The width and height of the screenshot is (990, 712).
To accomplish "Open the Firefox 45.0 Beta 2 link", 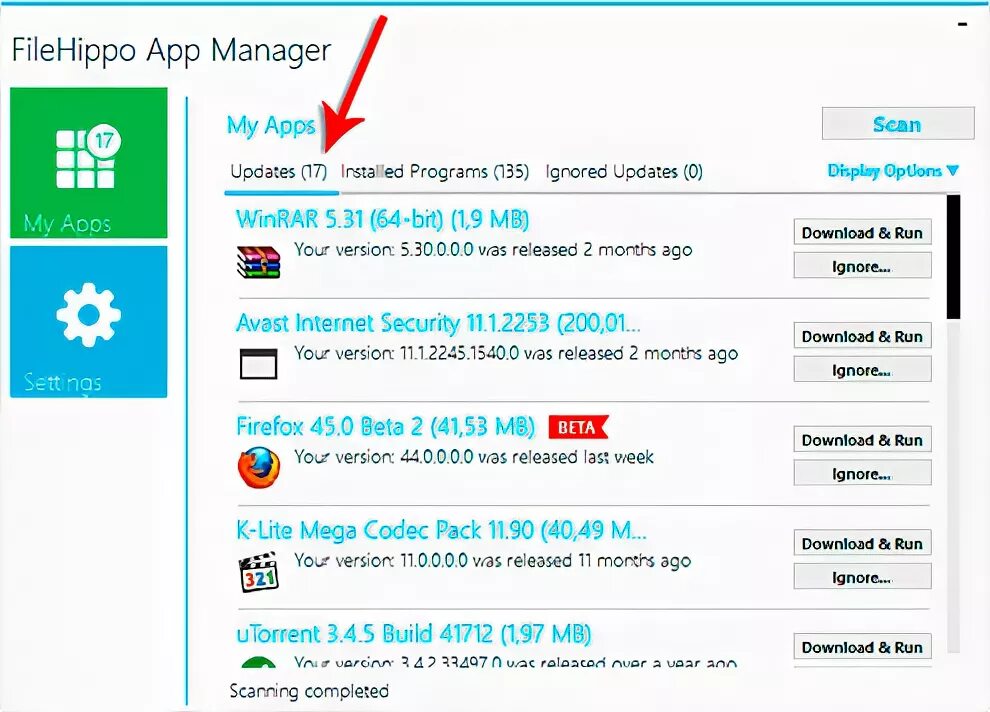I will coord(385,427).
